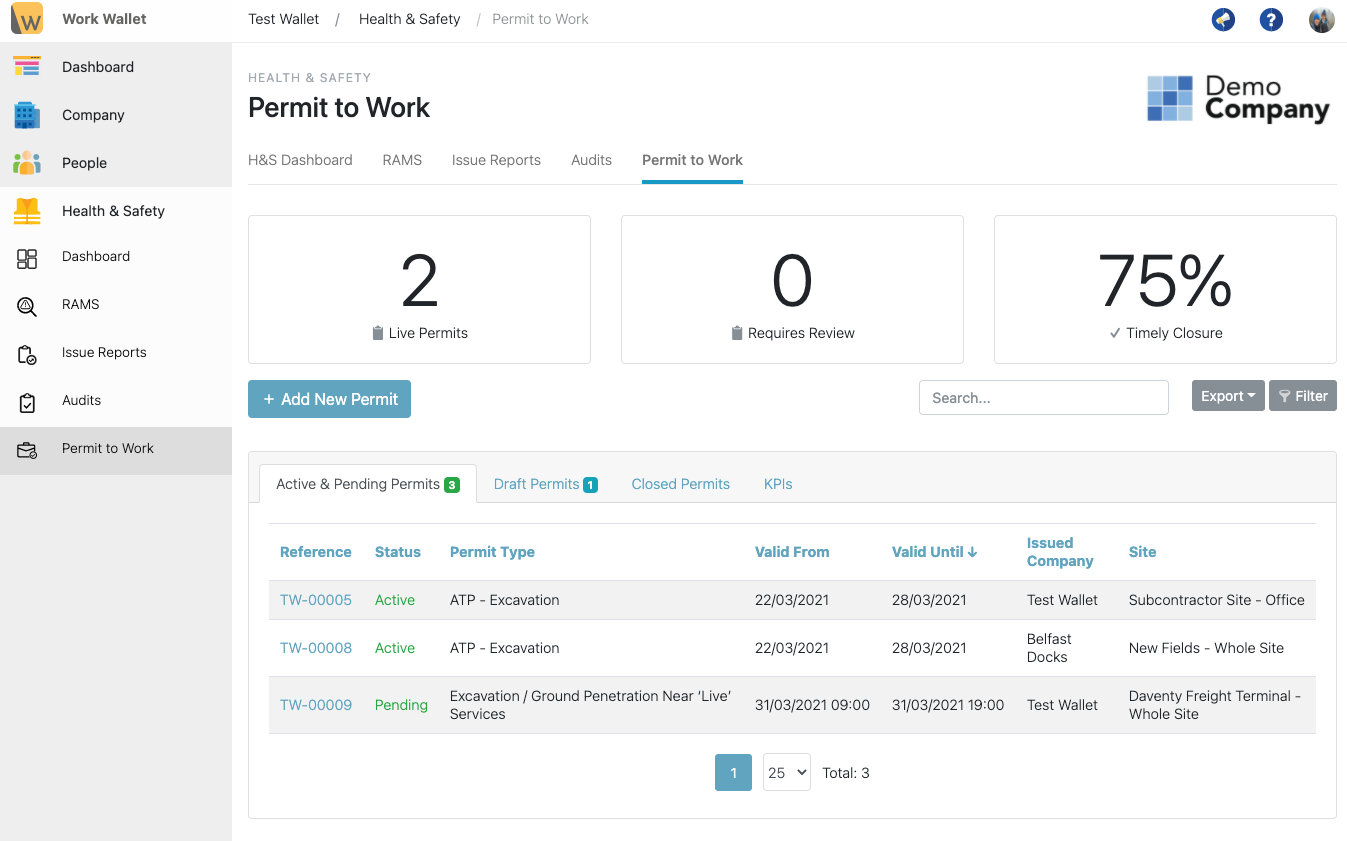This screenshot has width=1347, height=841.
Task: Click the Add New Permit button
Action: point(329,399)
